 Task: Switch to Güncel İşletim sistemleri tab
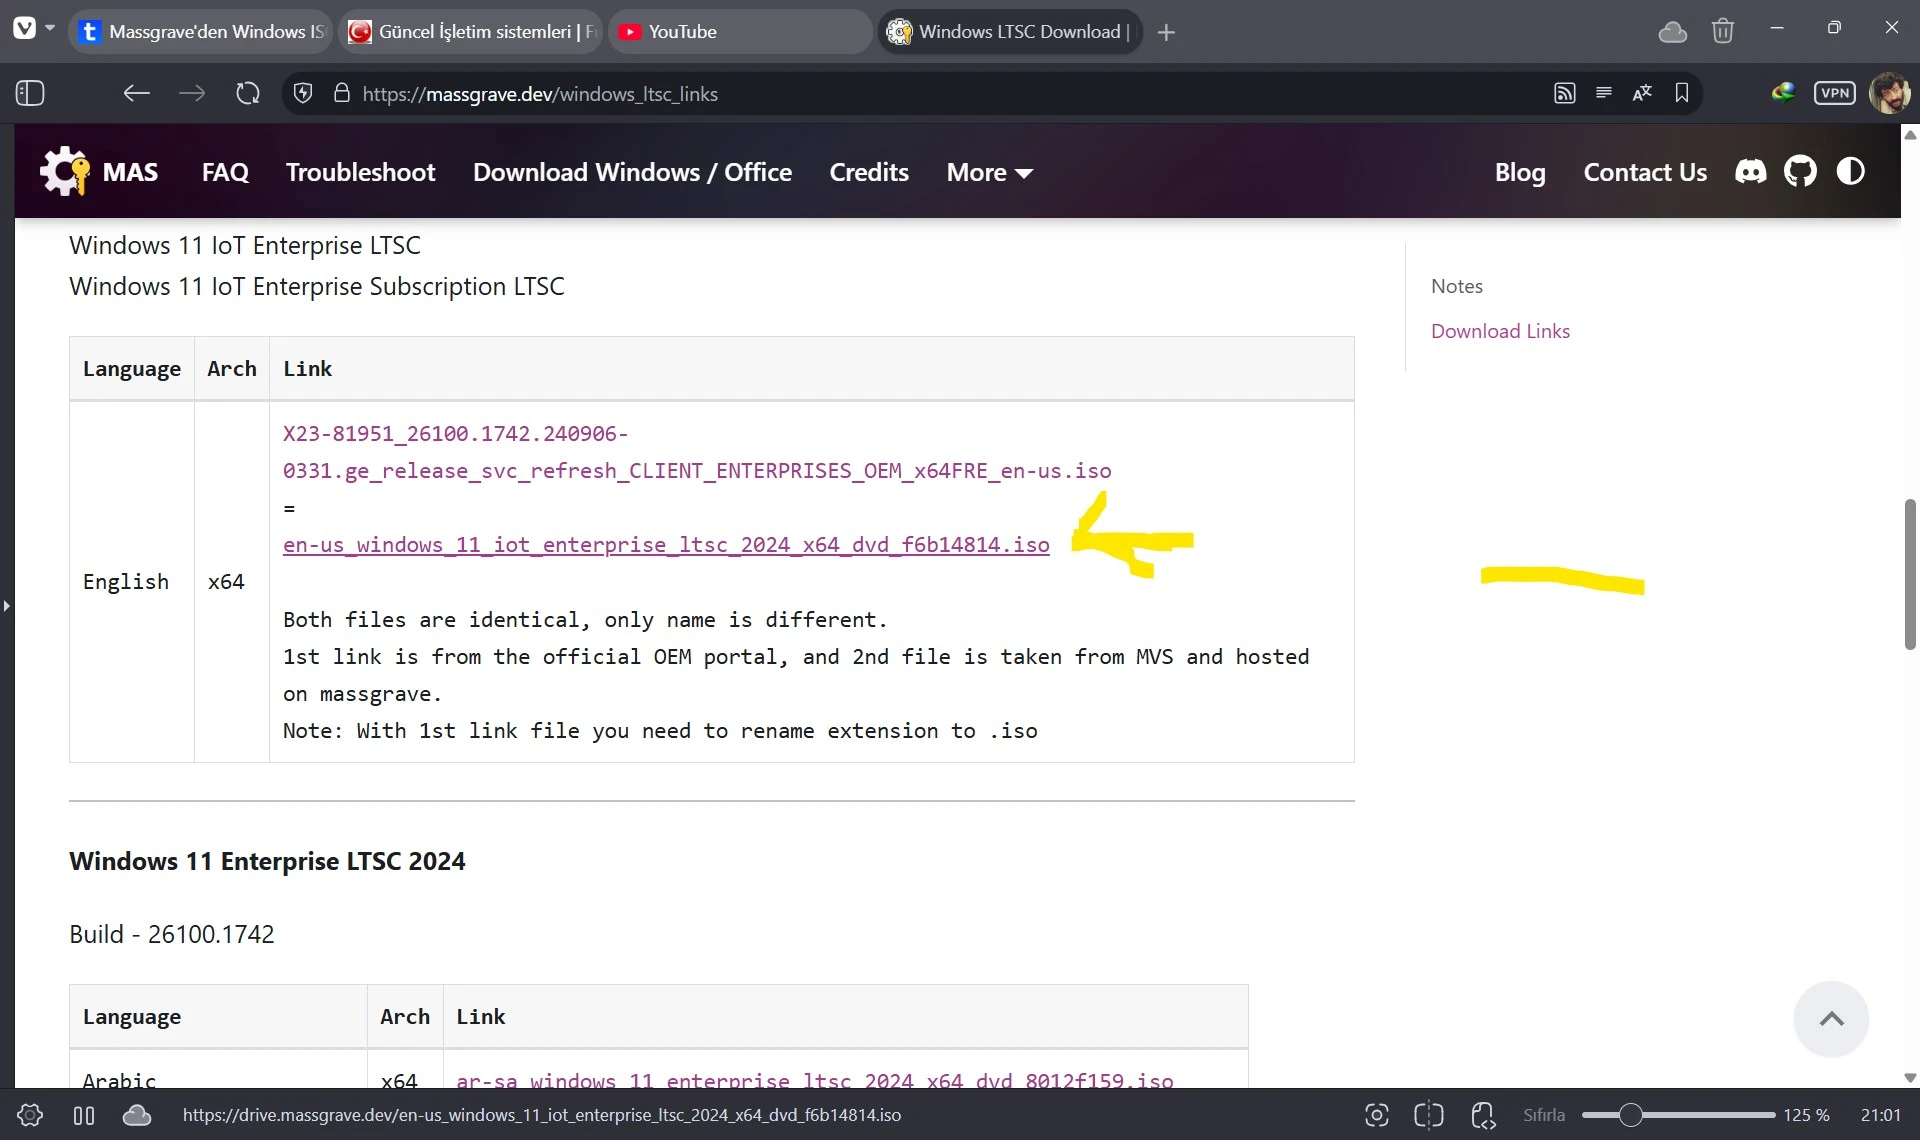[x=472, y=32]
